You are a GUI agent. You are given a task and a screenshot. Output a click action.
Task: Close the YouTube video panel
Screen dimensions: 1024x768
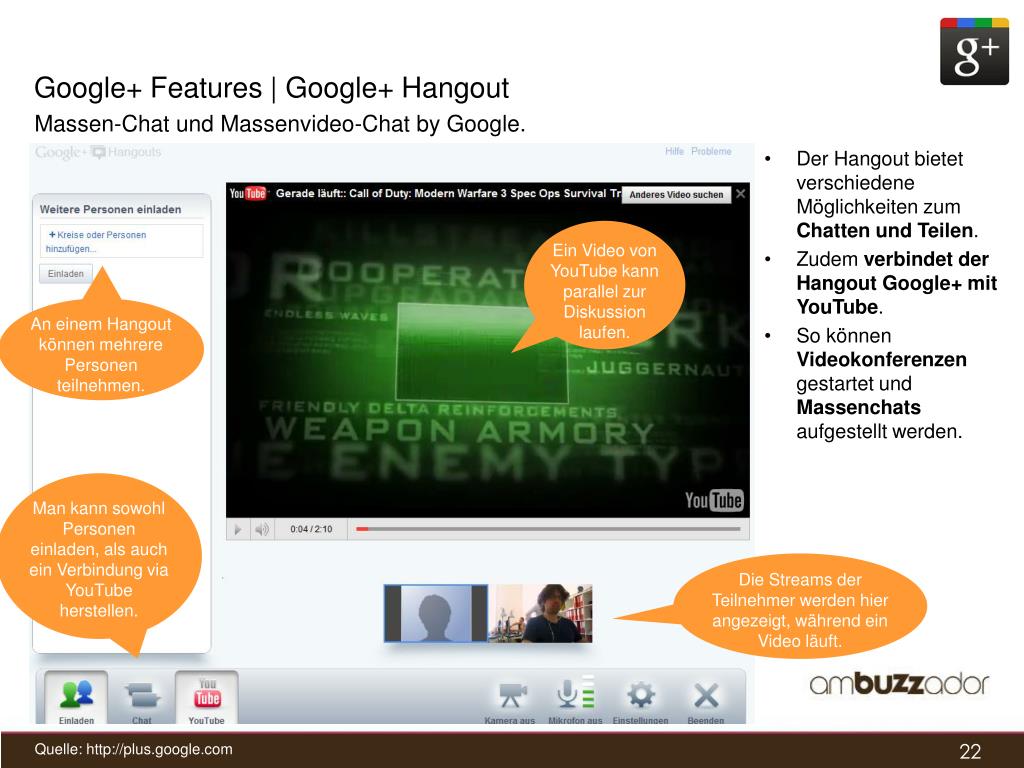click(x=741, y=194)
